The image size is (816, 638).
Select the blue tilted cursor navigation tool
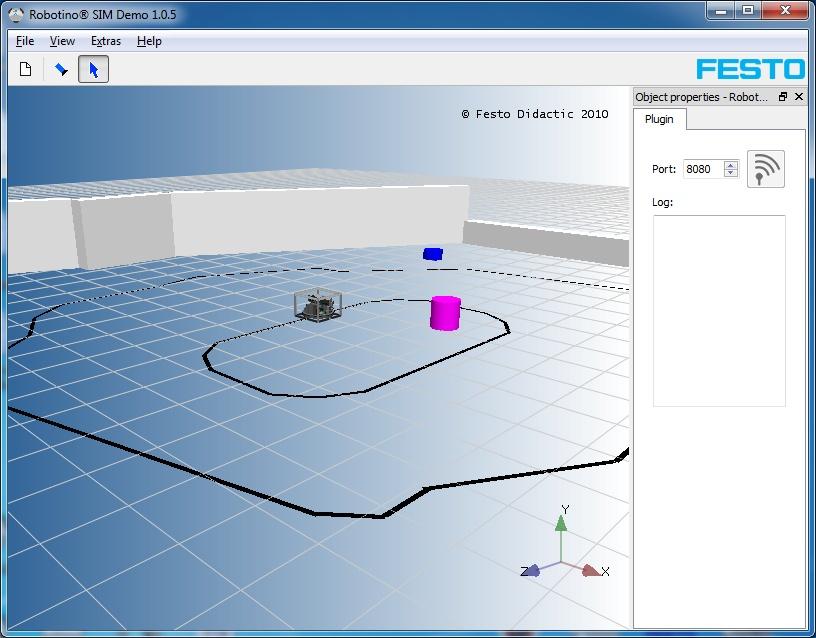61,69
